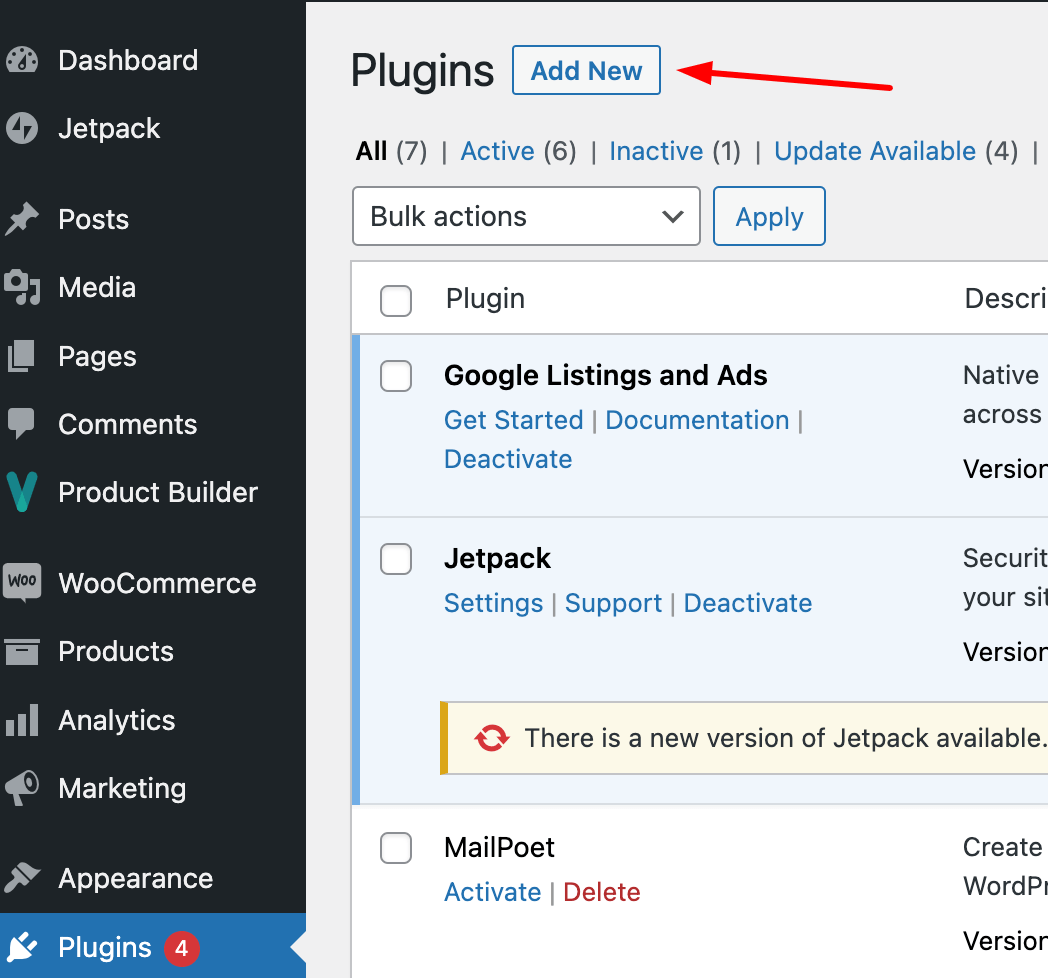Deactivate the Jetpack plugin

coord(747,603)
